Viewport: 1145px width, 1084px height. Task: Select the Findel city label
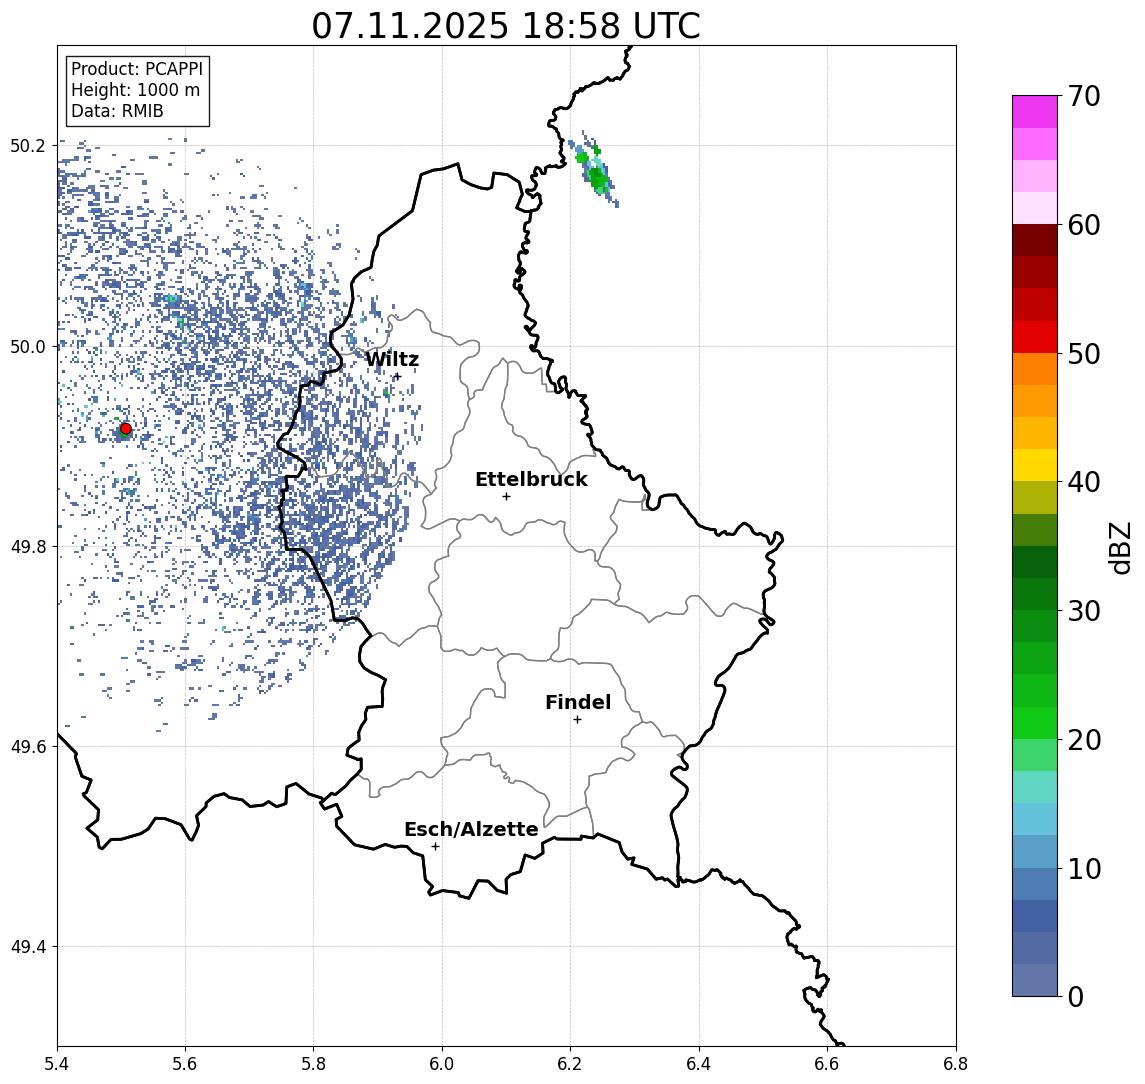tap(578, 702)
